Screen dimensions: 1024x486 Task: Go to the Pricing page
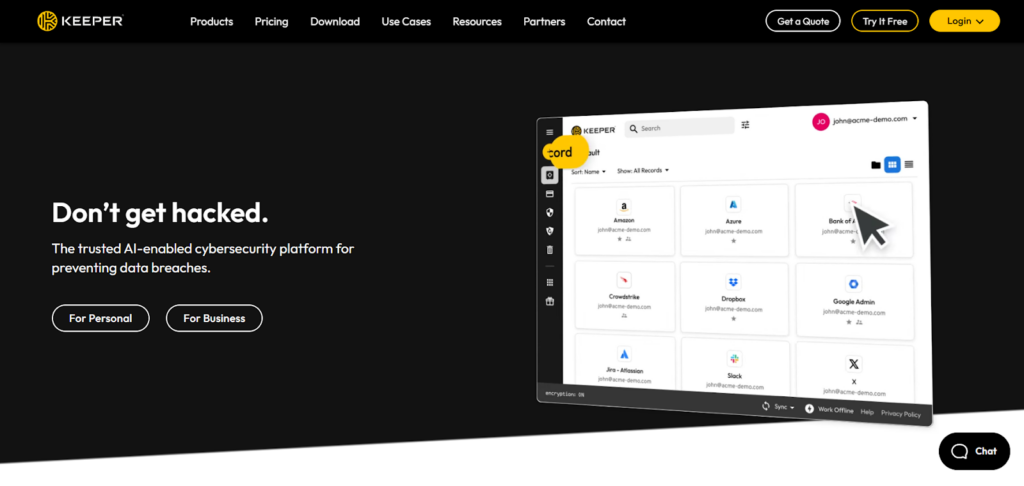click(x=272, y=22)
